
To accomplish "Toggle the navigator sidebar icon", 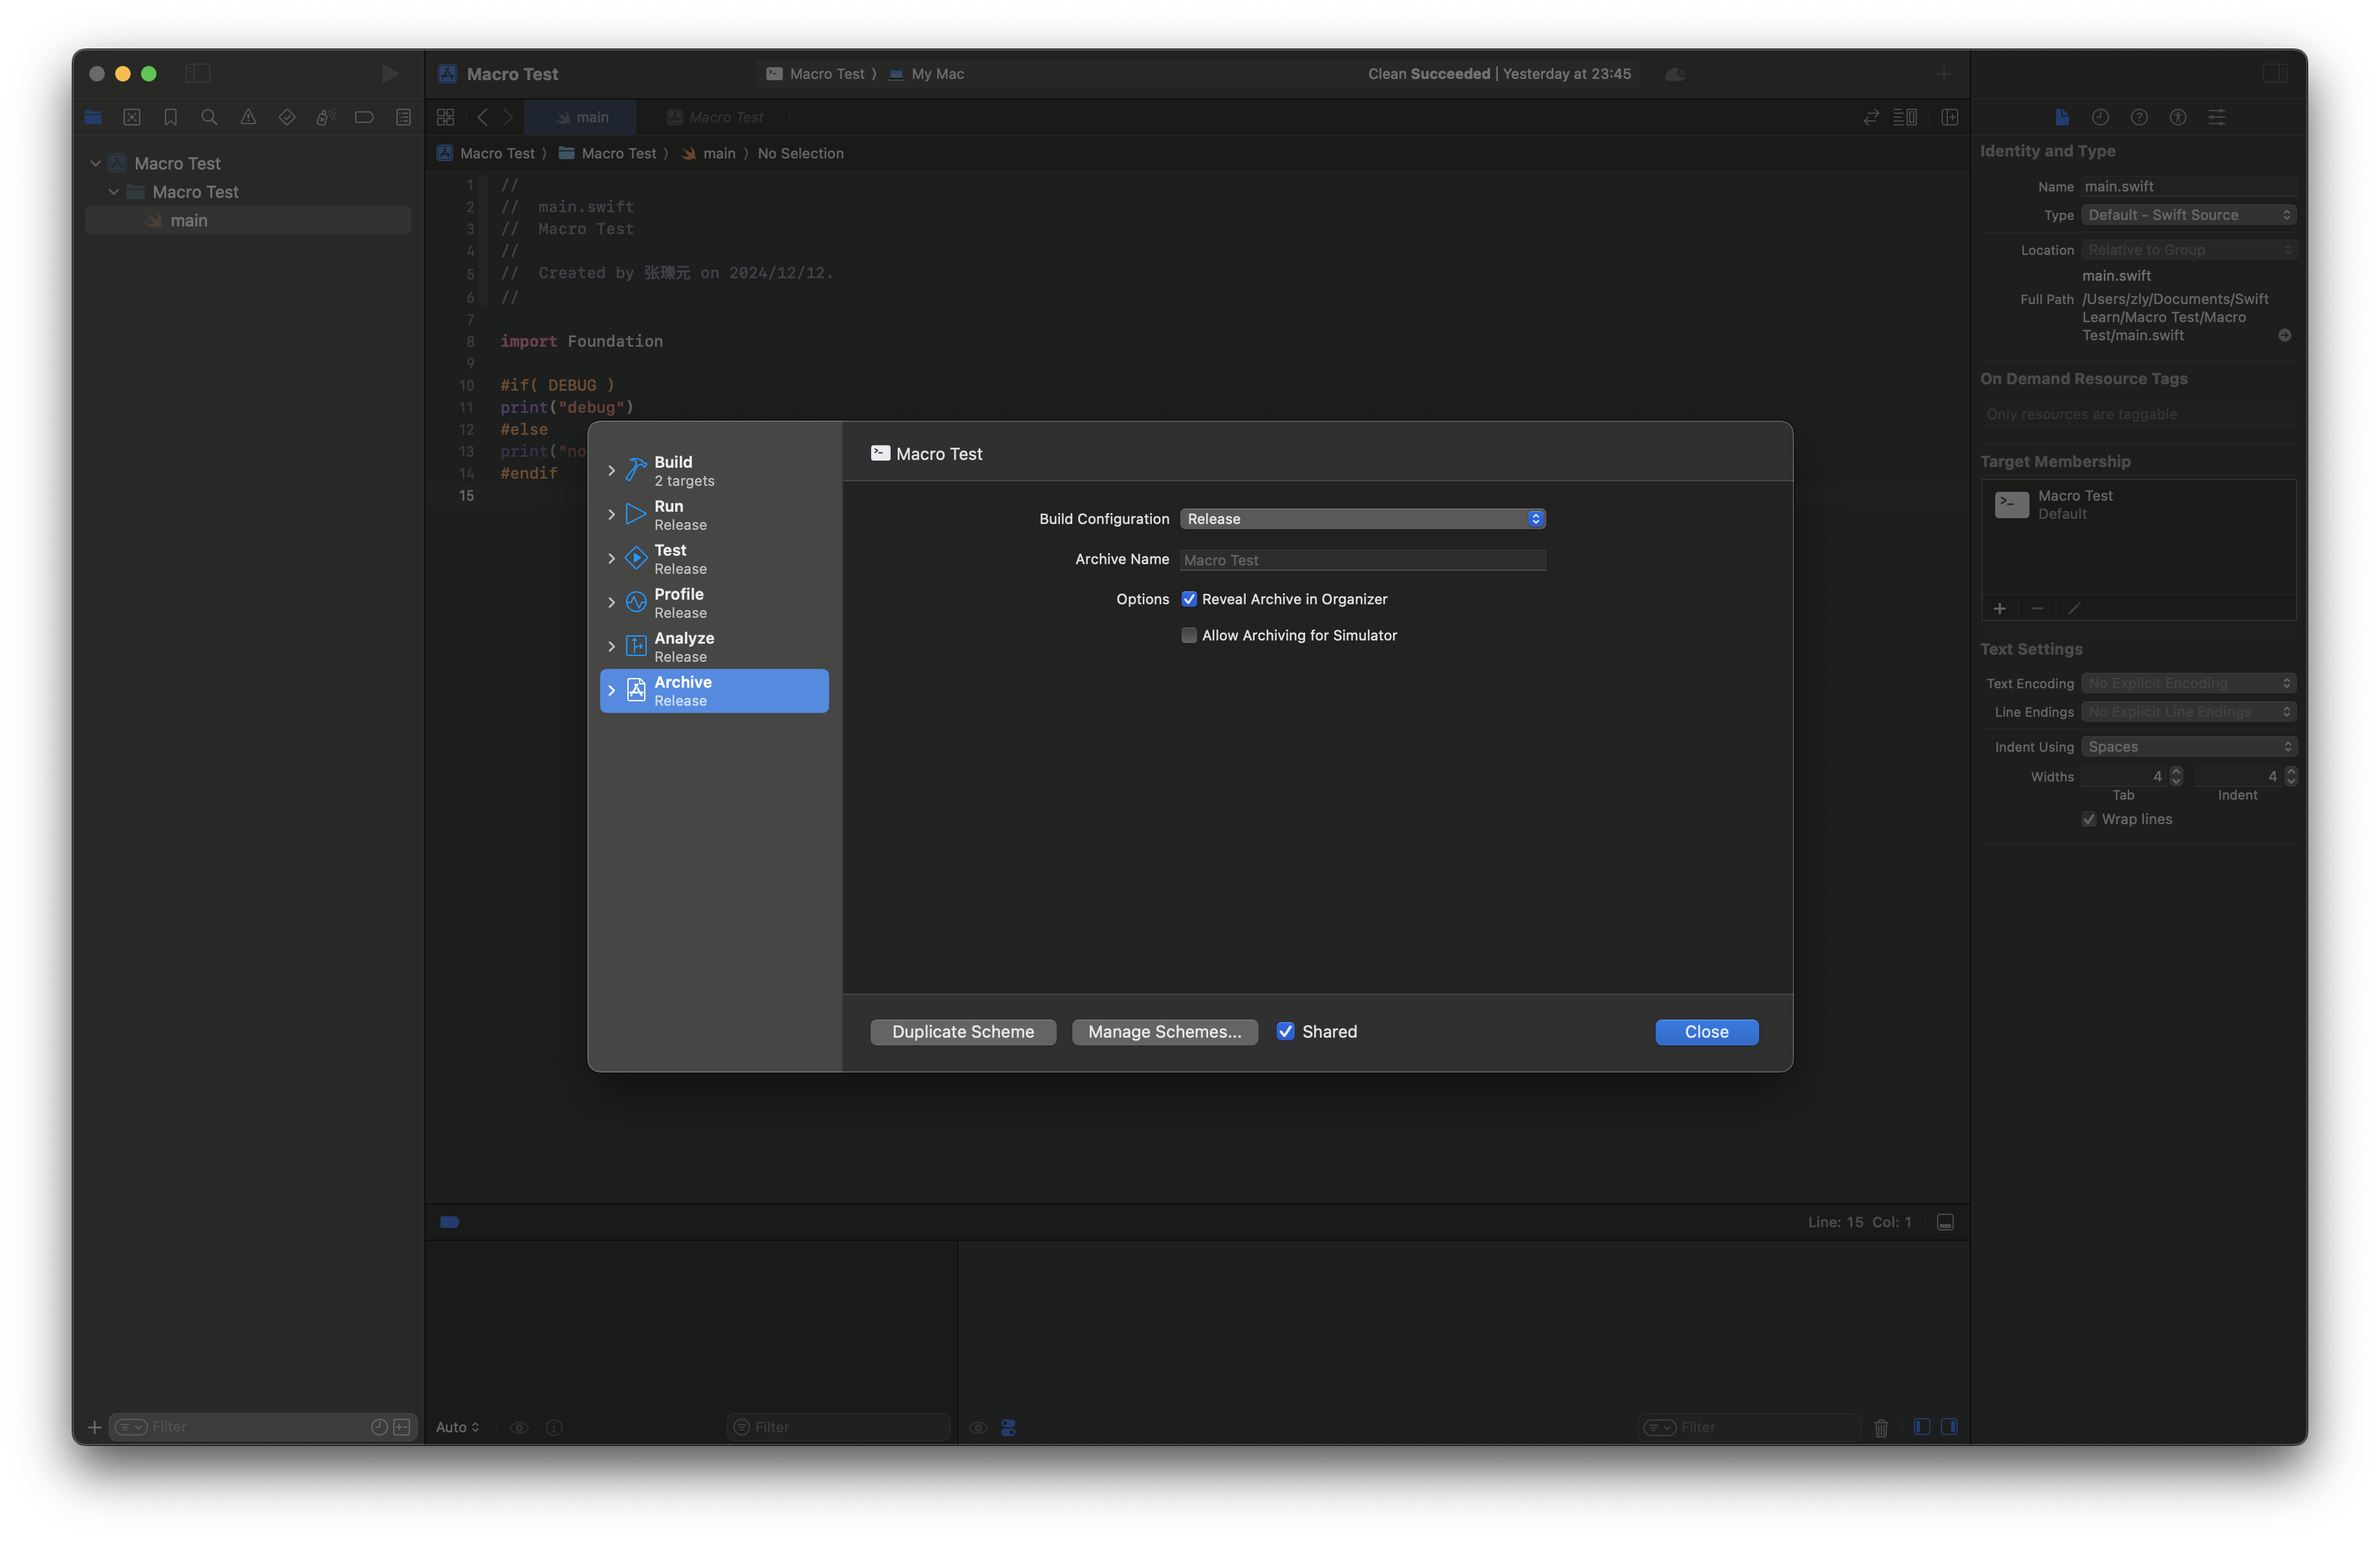I will pos(198,74).
